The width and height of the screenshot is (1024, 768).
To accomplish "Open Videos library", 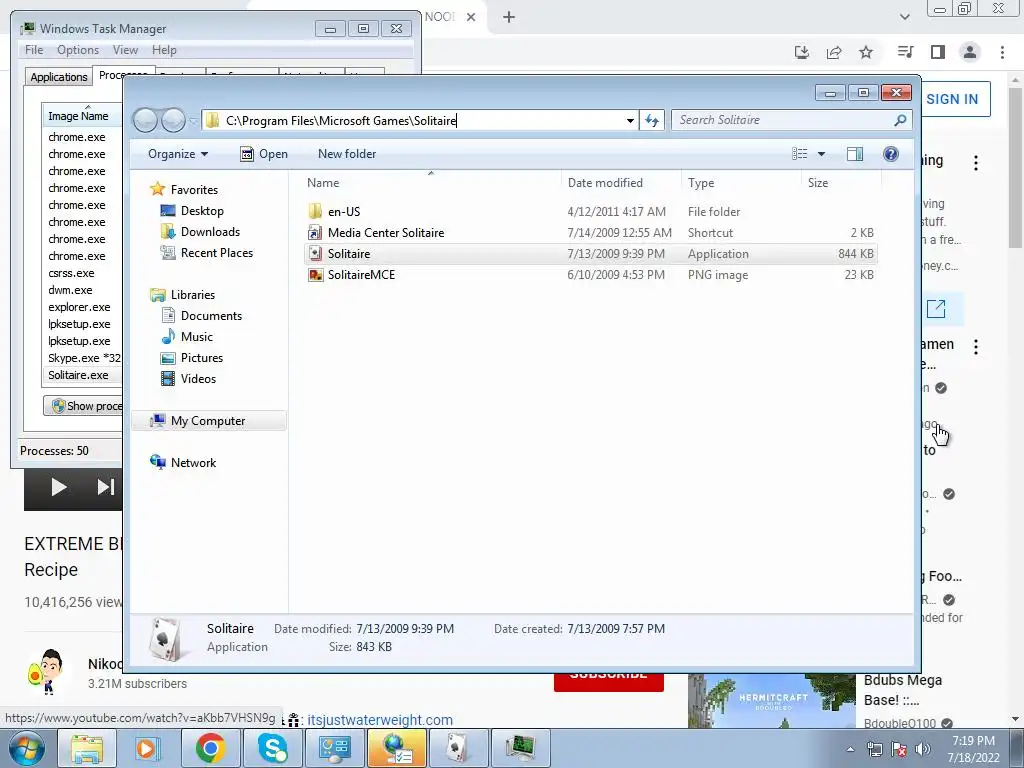I will (x=198, y=379).
